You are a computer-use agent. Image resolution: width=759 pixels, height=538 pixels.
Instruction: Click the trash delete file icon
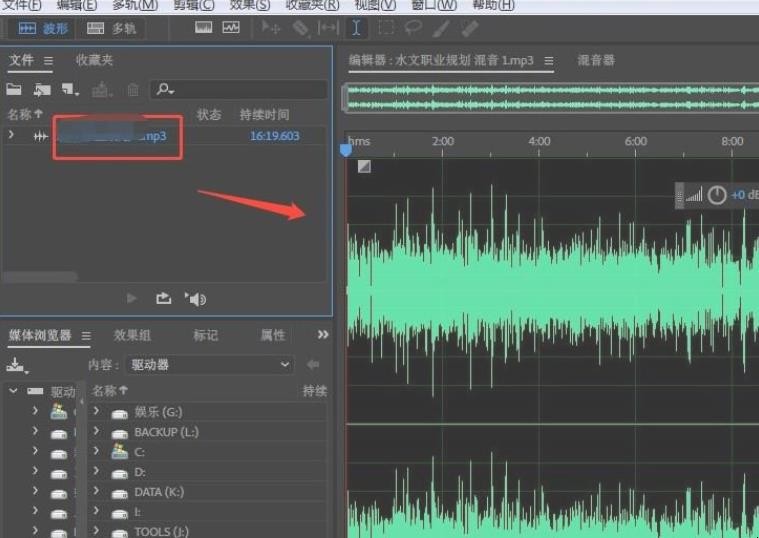point(133,90)
